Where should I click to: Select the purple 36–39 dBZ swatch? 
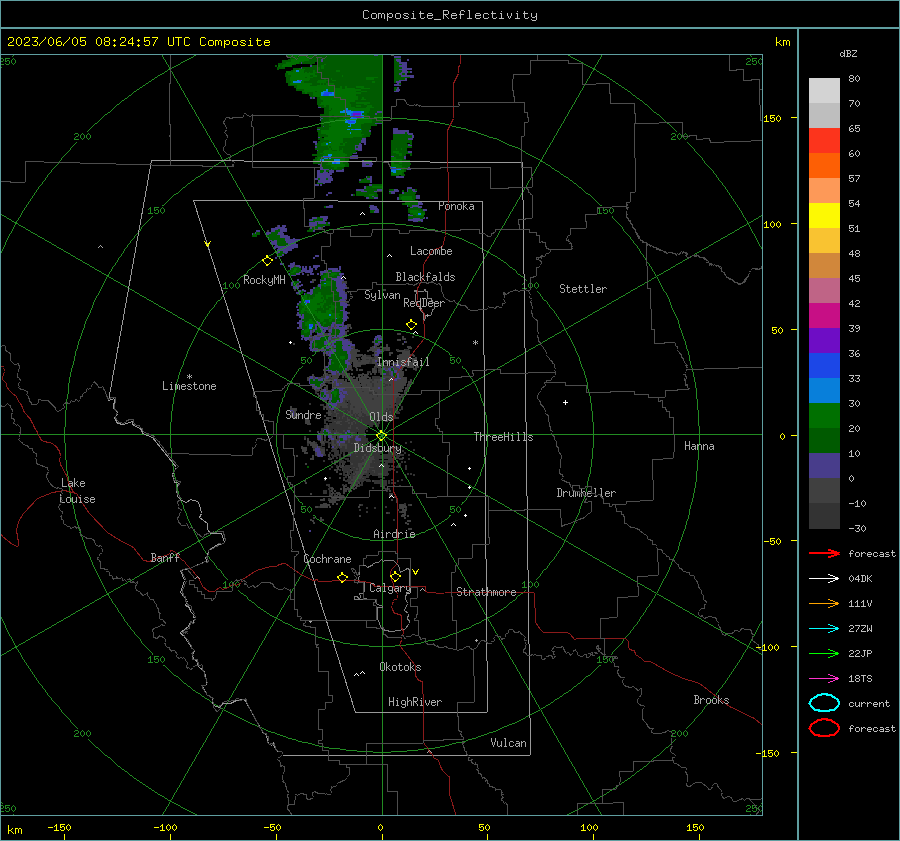tap(824, 341)
